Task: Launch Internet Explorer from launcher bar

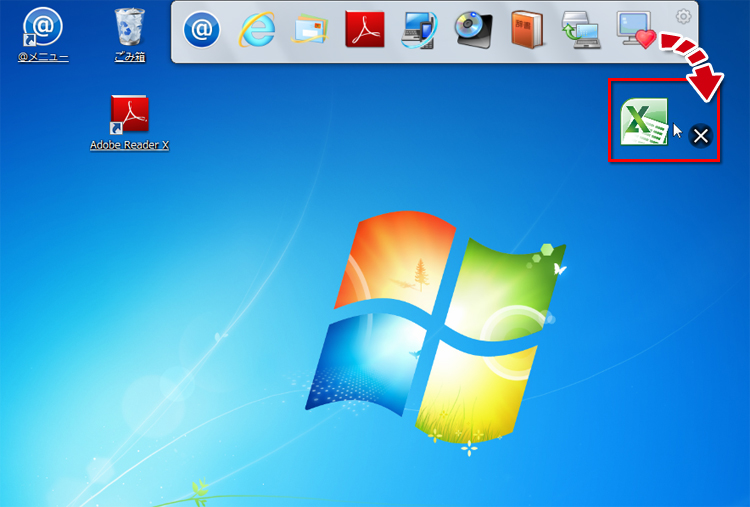Action: click(257, 30)
